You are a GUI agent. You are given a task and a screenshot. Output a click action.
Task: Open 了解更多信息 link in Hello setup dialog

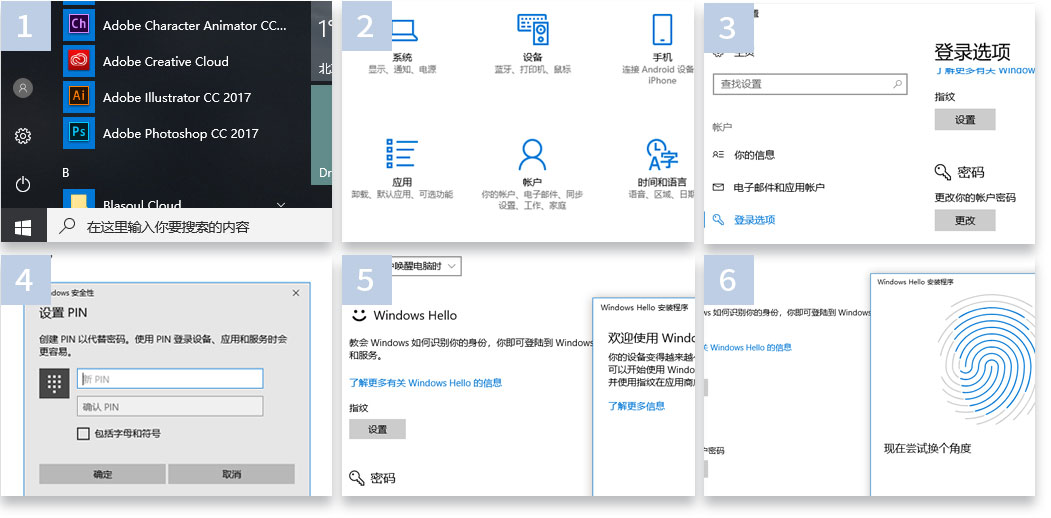click(x=636, y=405)
